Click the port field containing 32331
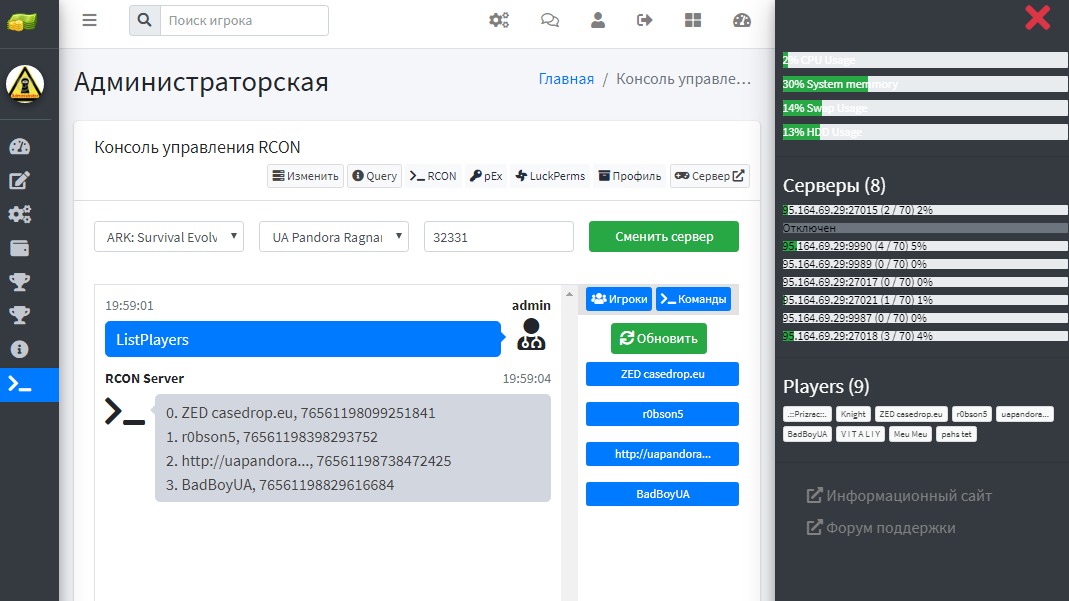Screen dimensions: 1069x601 (498, 237)
